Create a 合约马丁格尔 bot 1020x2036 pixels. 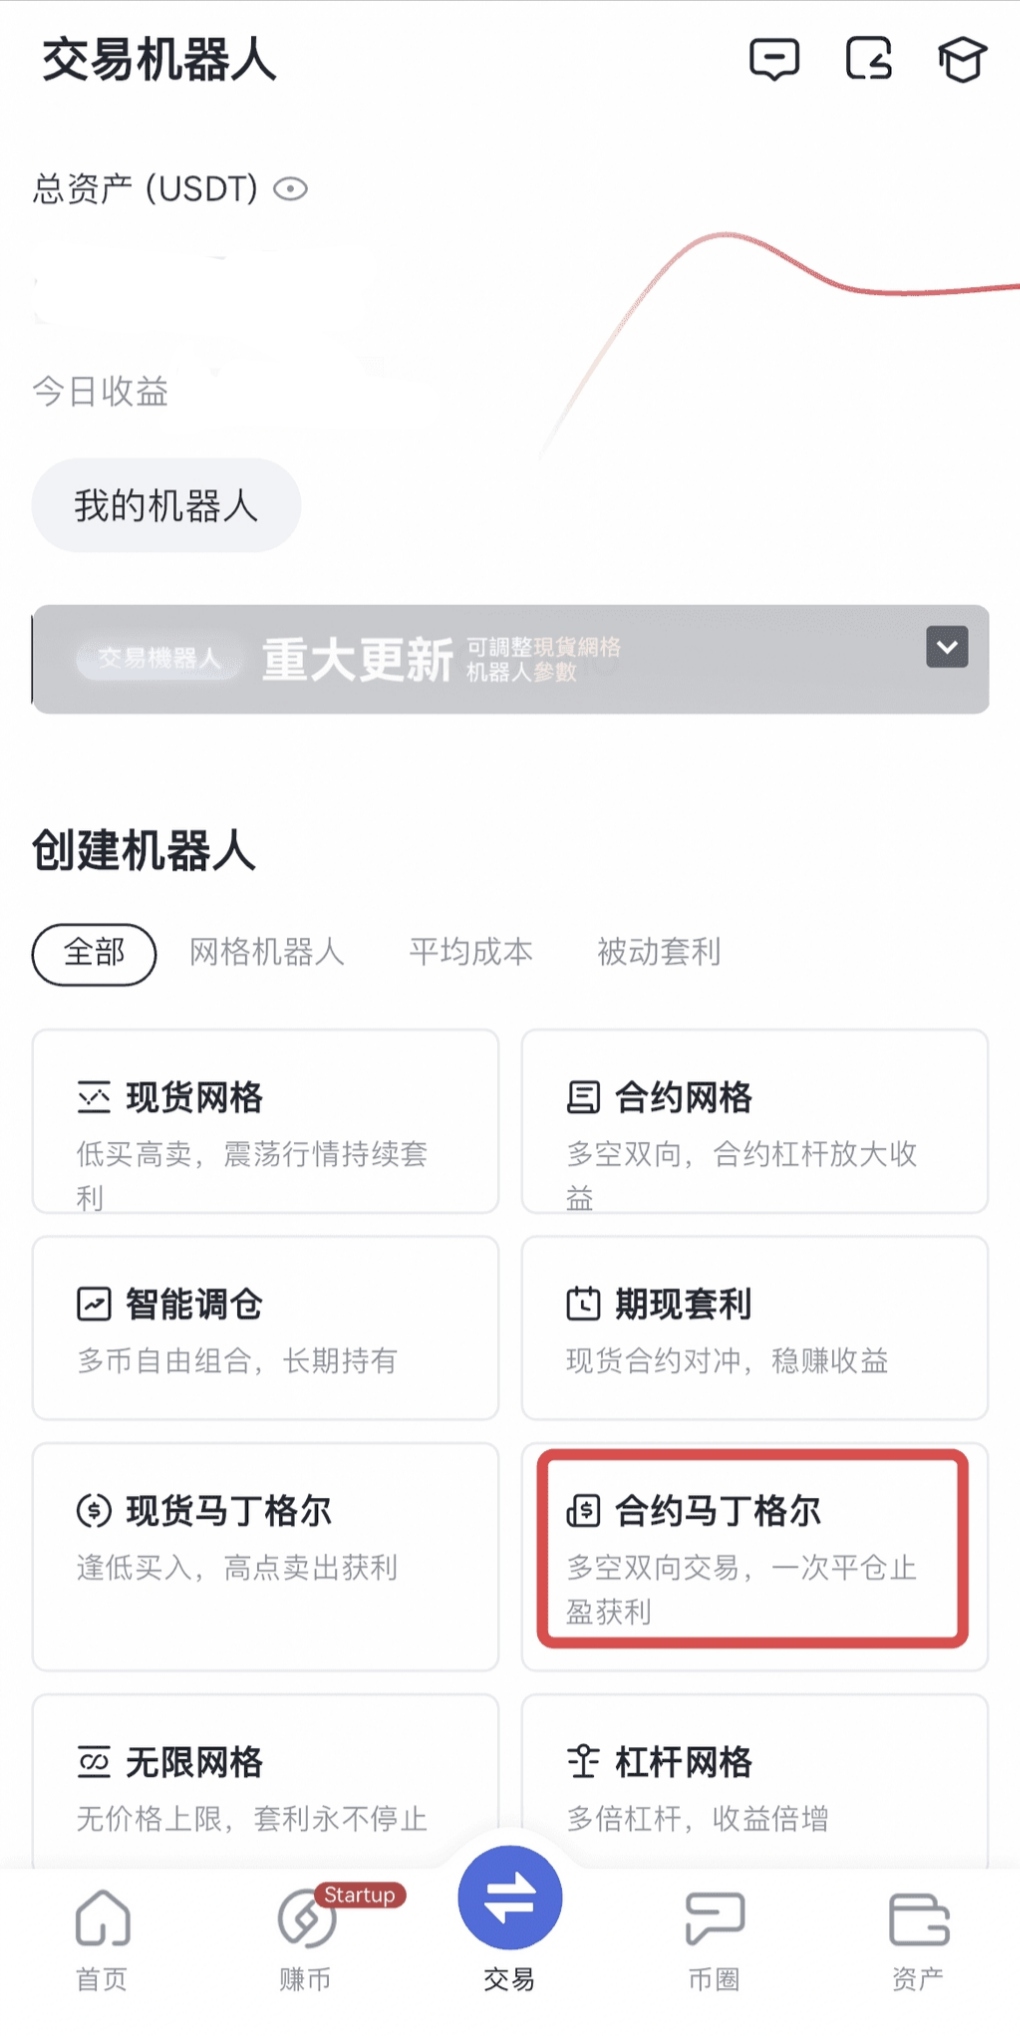click(x=752, y=1547)
